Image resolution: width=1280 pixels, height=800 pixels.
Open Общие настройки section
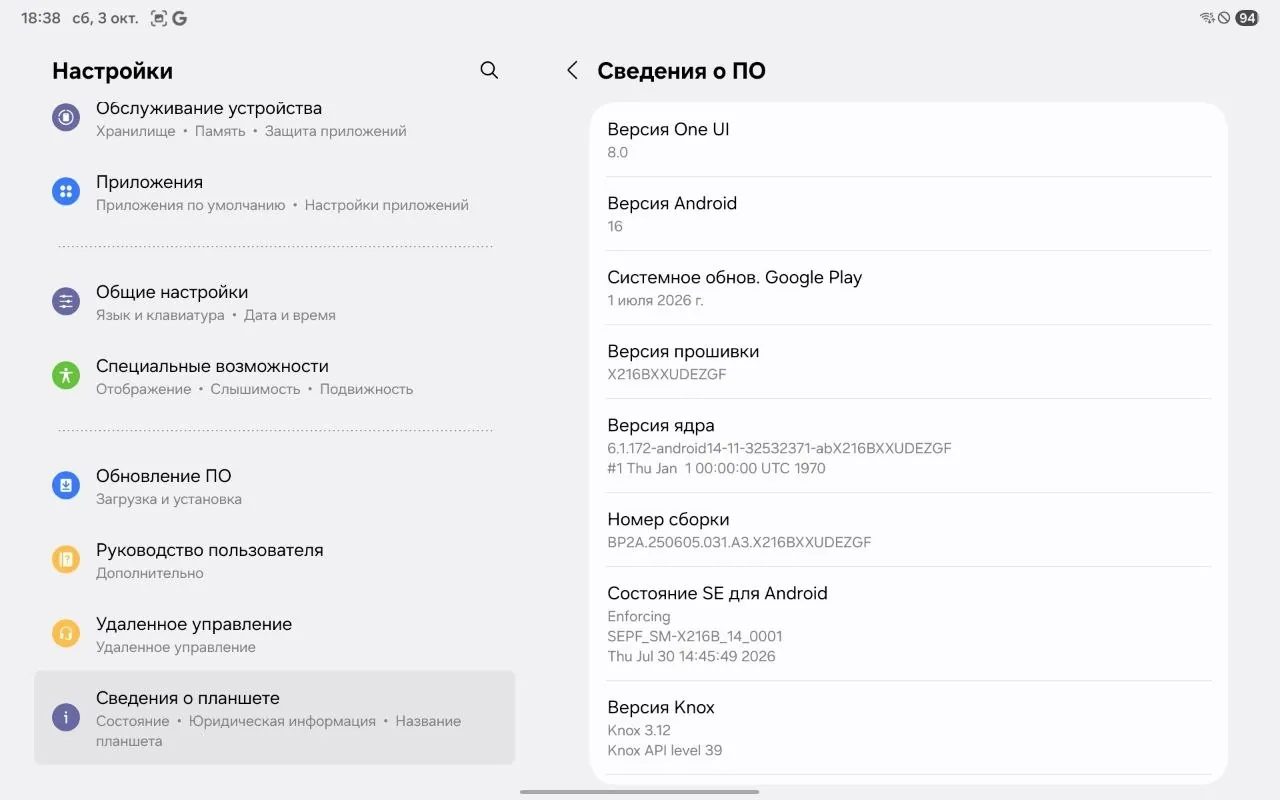tap(274, 302)
